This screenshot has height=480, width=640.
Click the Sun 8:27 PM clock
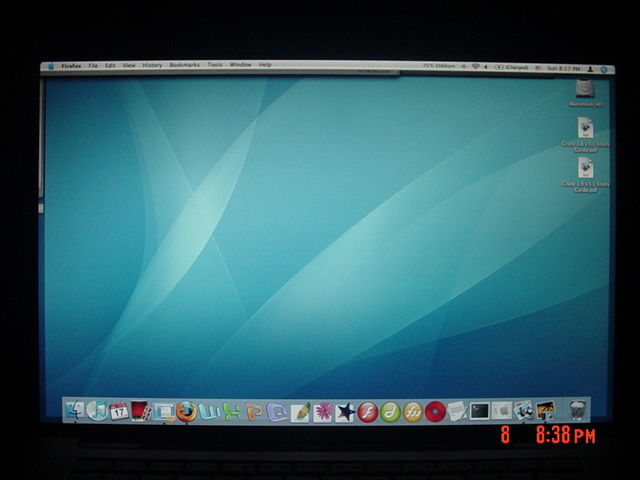coord(564,69)
